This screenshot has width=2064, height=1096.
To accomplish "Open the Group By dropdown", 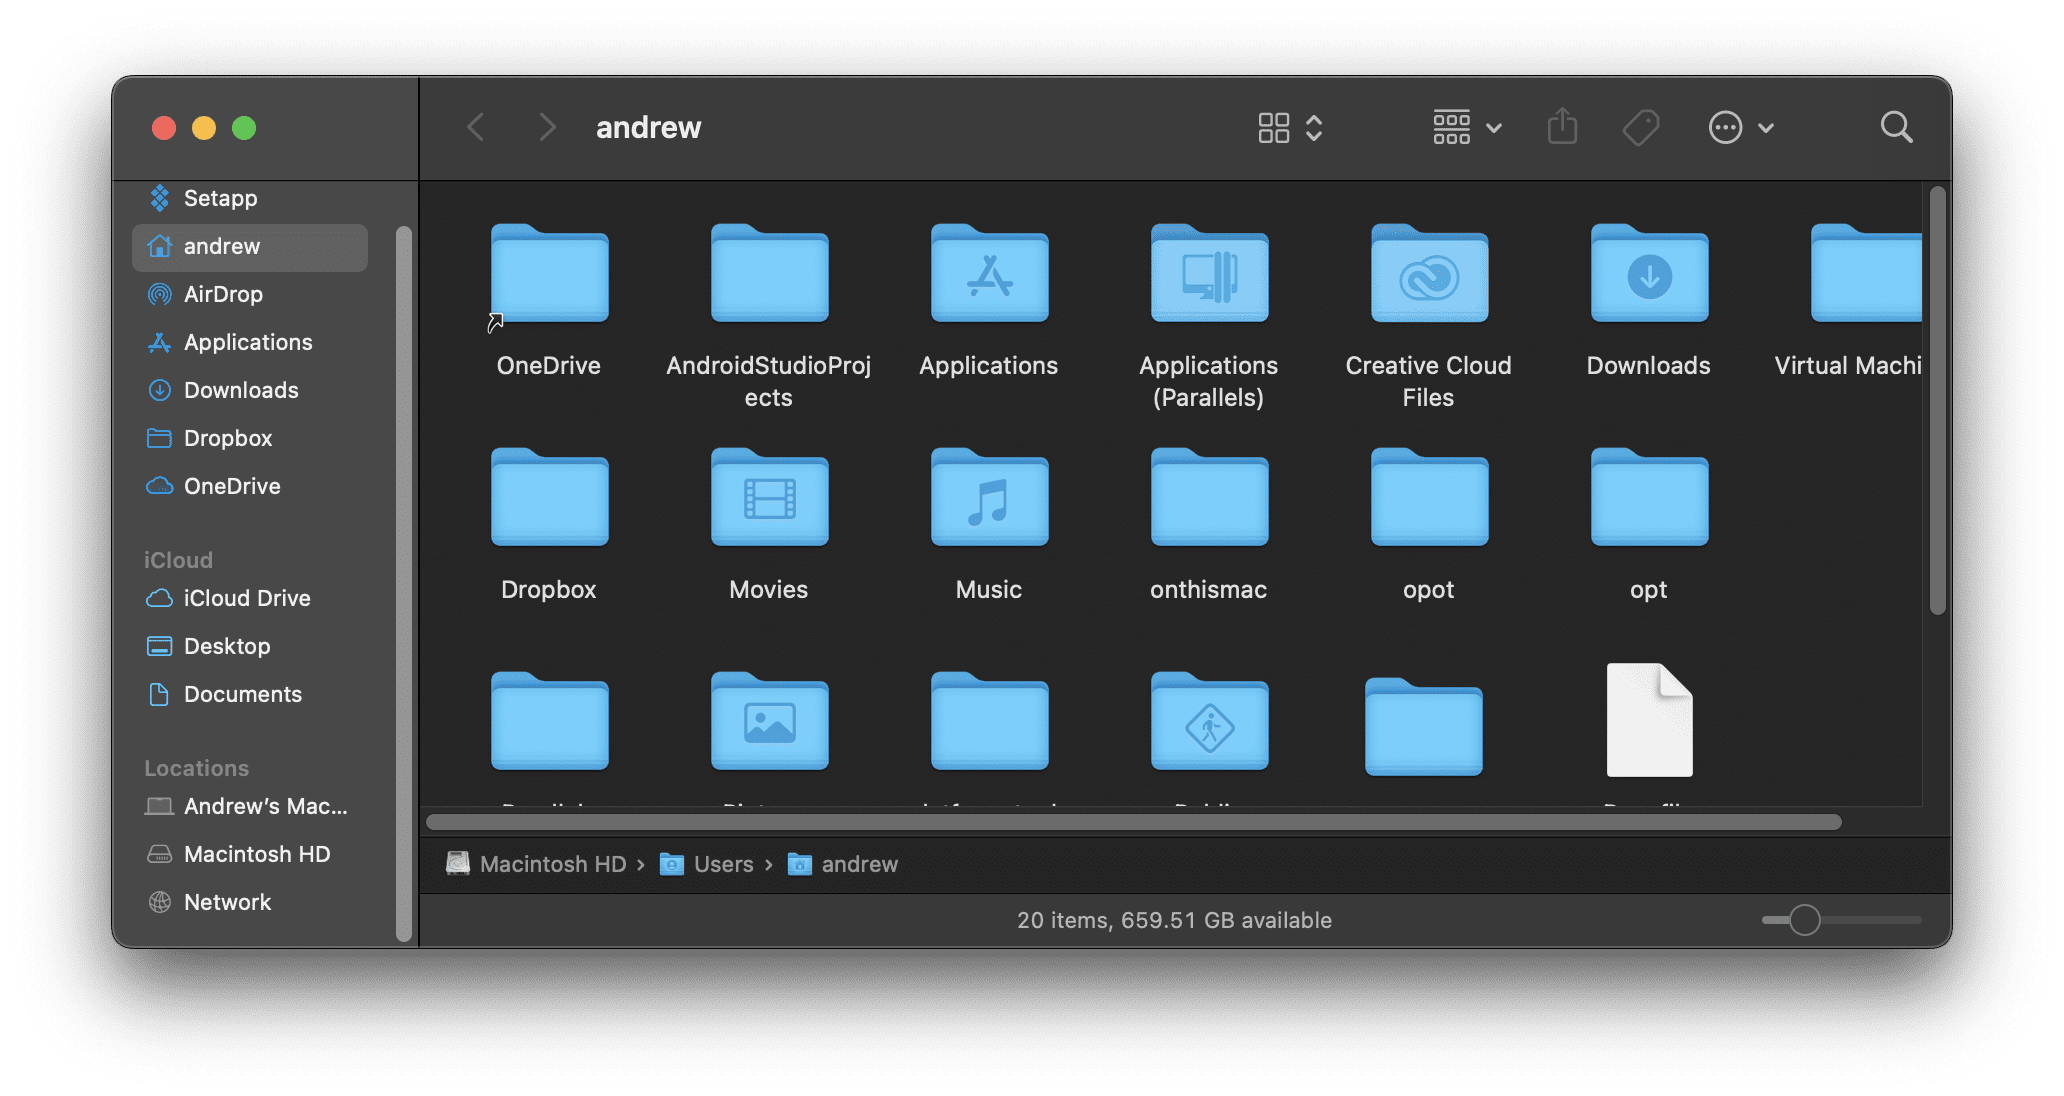I will point(1467,127).
